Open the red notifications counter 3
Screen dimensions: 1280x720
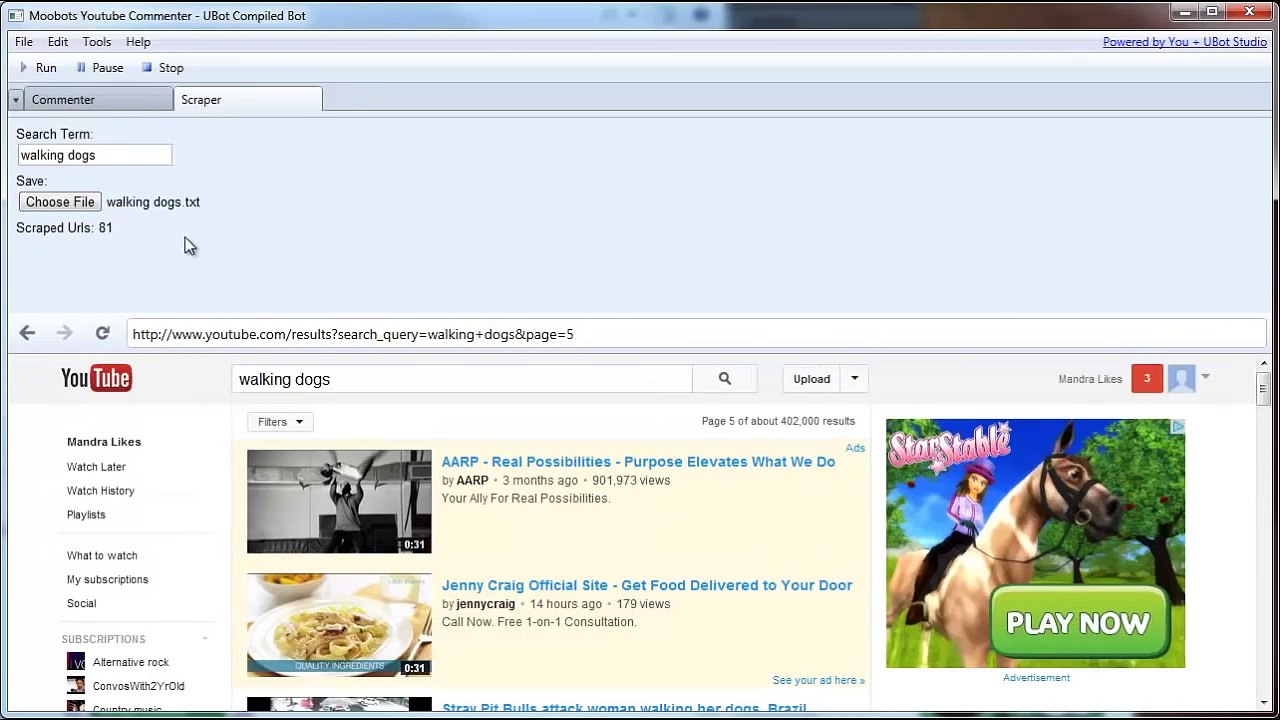pyautogui.click(x=1147, y=378)
